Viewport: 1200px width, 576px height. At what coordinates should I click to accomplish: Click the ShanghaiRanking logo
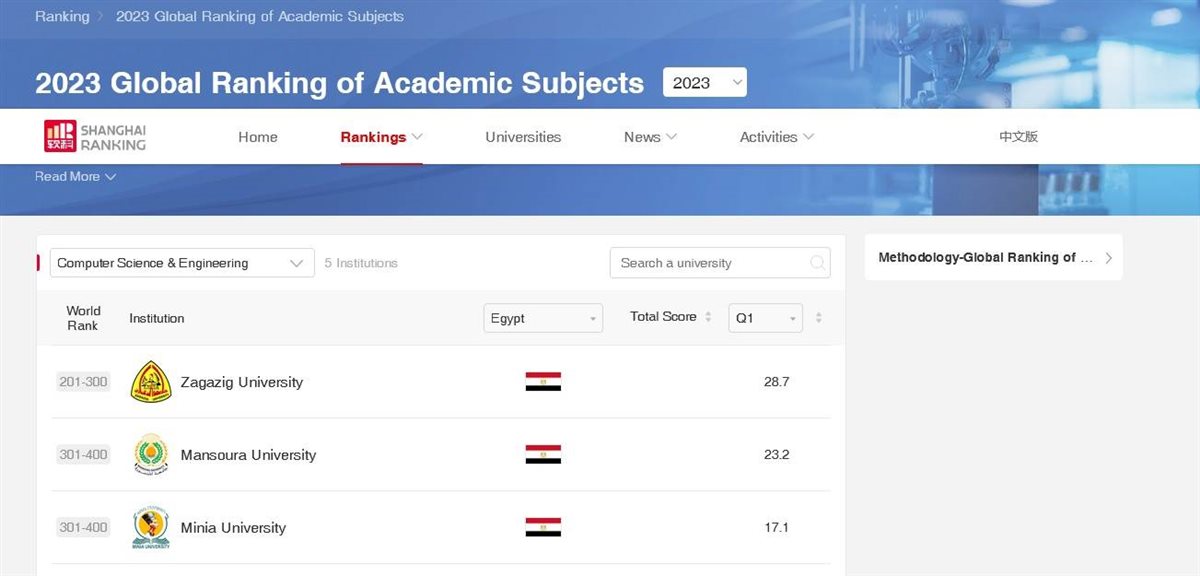(x=95, y=137)
